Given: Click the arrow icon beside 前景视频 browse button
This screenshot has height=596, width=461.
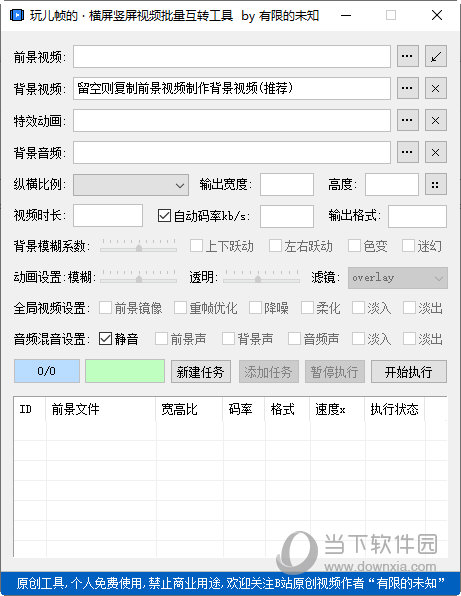Looking at the screenshot, I should (436, 56).
